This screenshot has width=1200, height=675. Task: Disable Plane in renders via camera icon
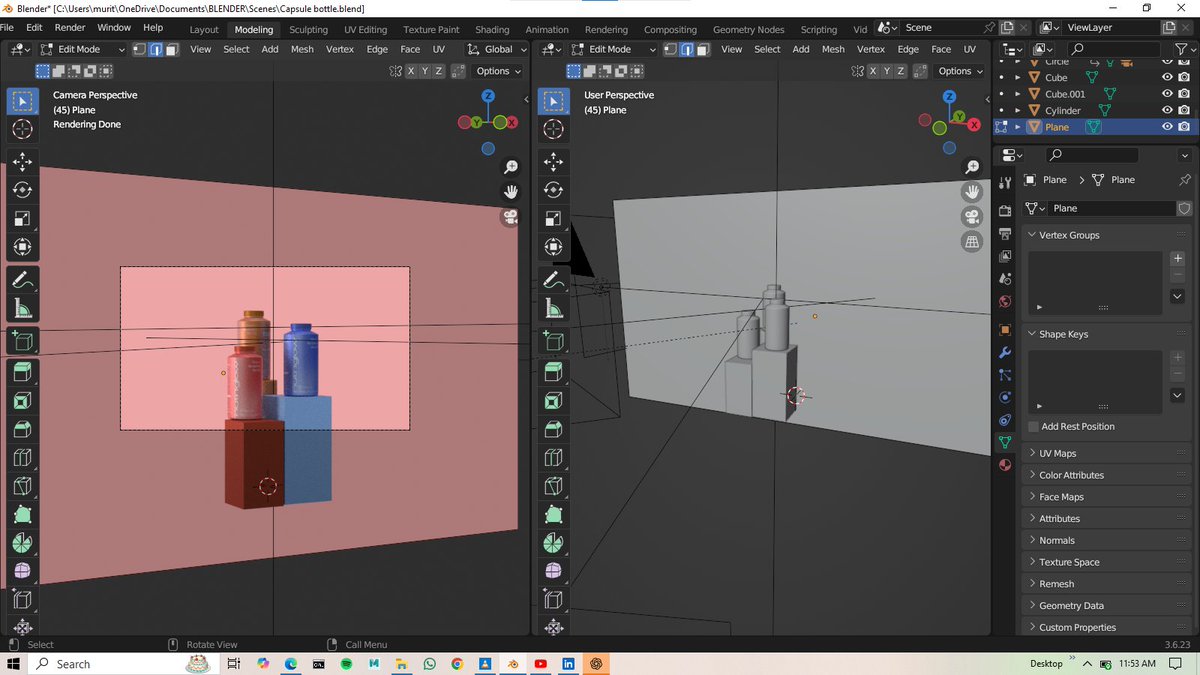pyautogui.click(x=1184, y=127)
